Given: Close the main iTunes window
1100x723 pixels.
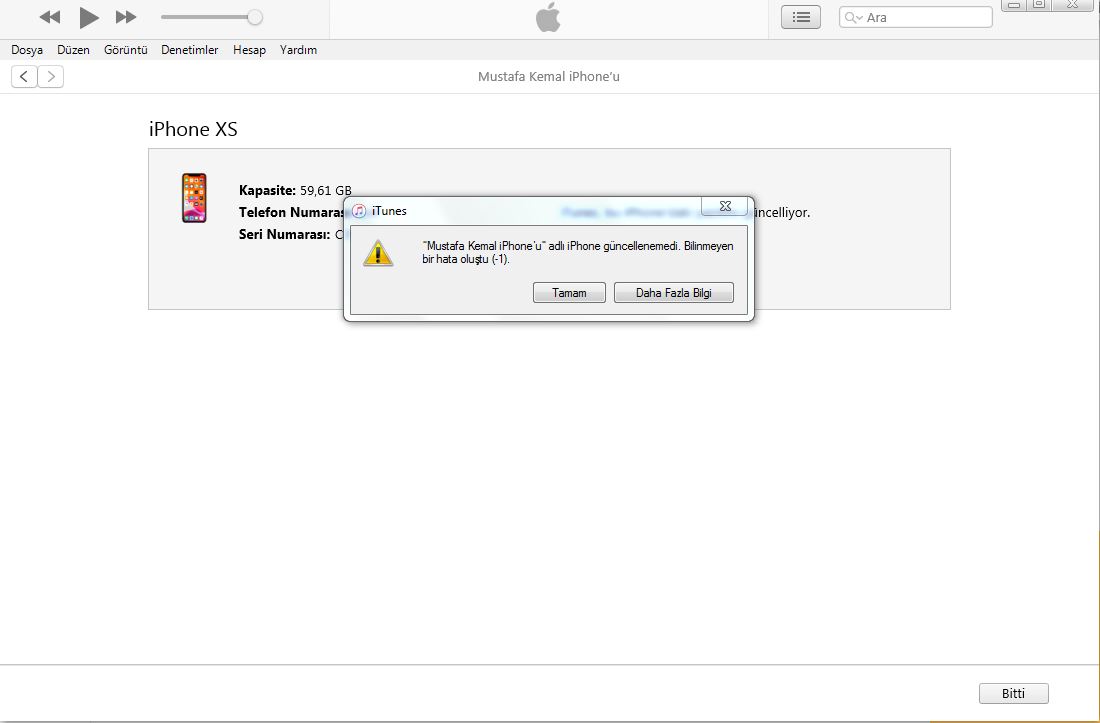Looking at the screenshot, I should pyautogui.click(x=1073, y=5).
